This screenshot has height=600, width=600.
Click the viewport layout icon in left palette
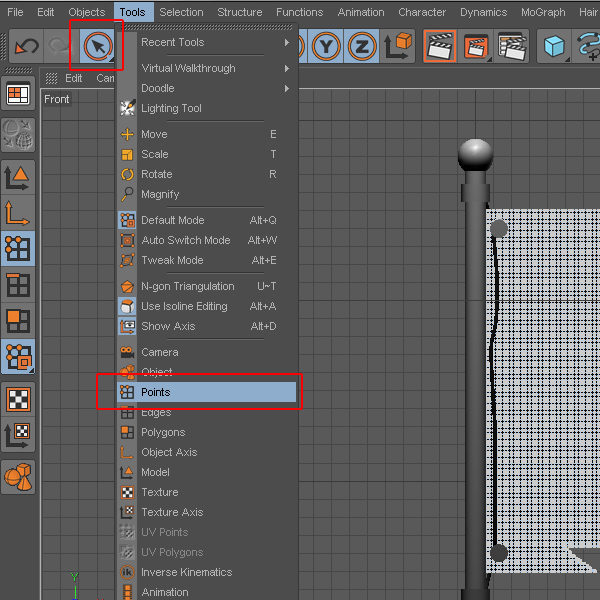point(18,93)
